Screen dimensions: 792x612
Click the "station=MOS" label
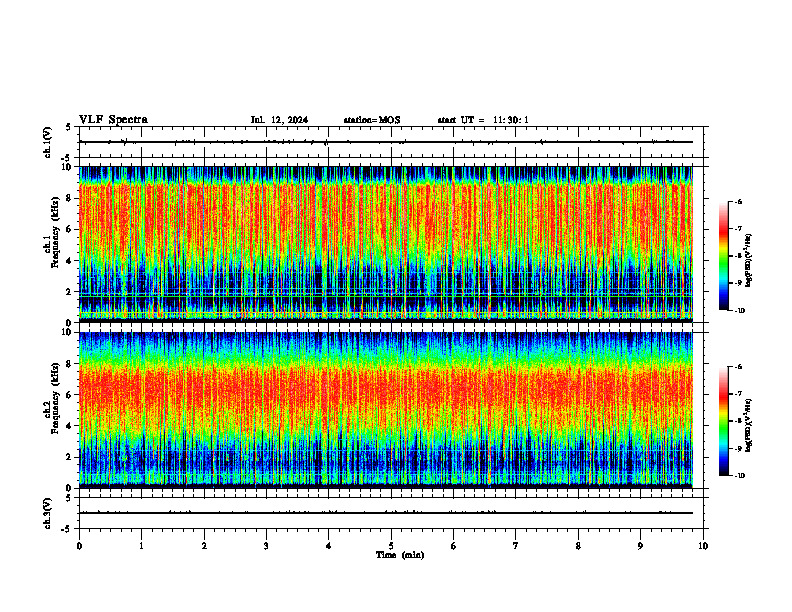tap(372, 120)
